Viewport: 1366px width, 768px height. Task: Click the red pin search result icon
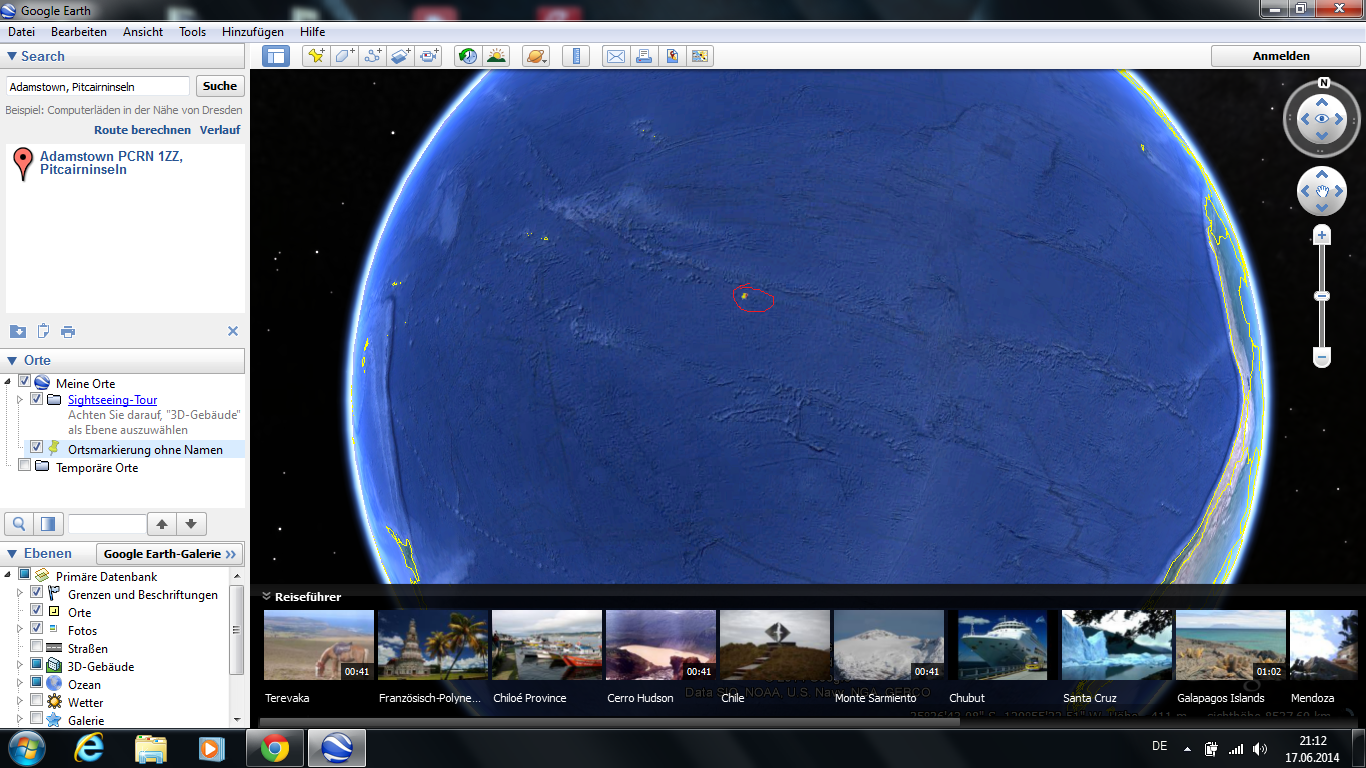click(23, 164)
